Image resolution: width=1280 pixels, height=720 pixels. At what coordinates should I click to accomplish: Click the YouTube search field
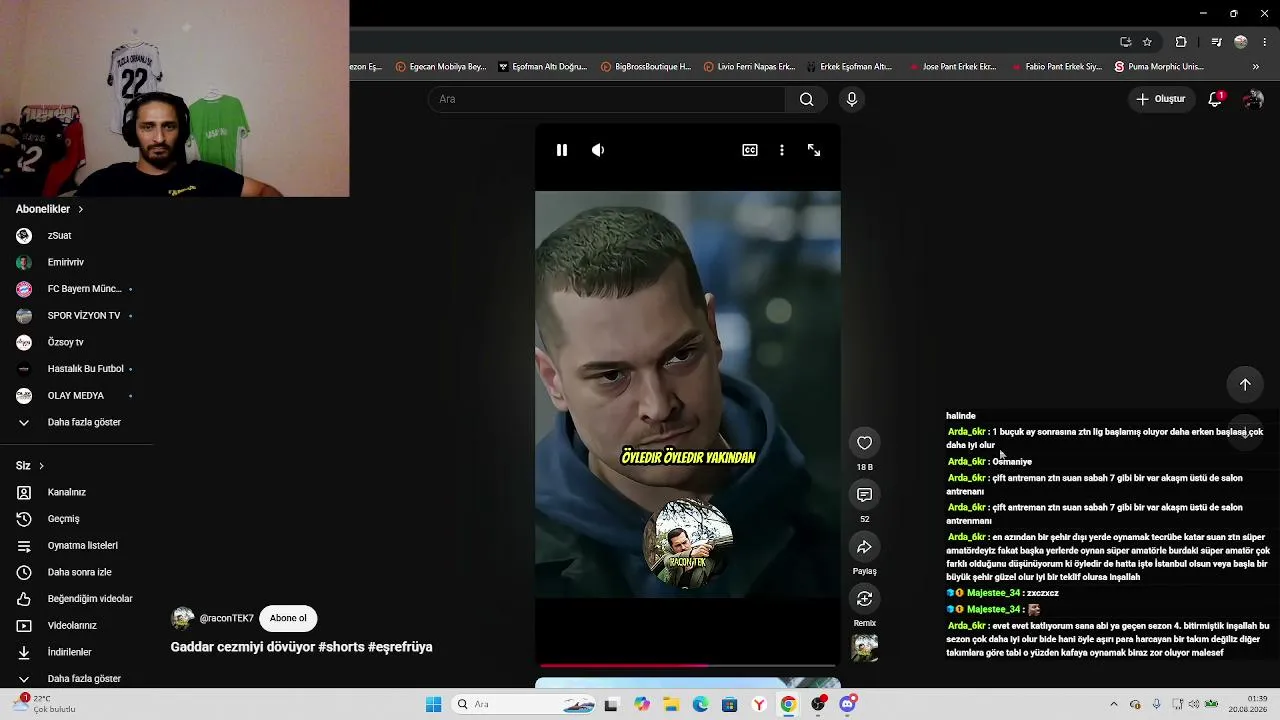click(x=607, y=99)
